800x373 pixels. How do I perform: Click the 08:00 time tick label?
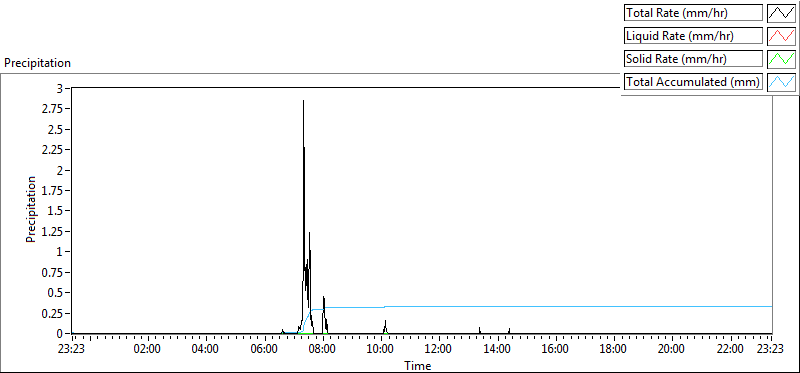[x=323, y=350]
